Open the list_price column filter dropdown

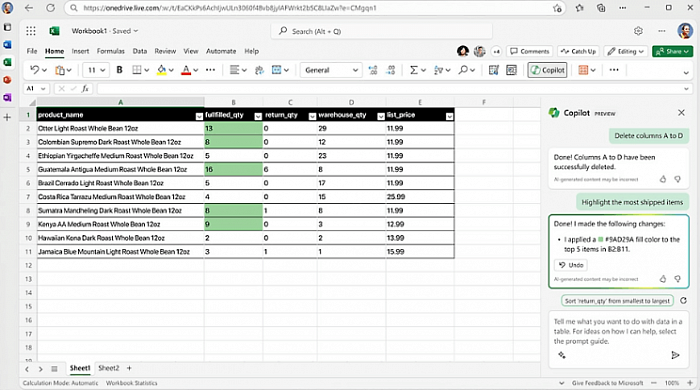click(450, 116)
